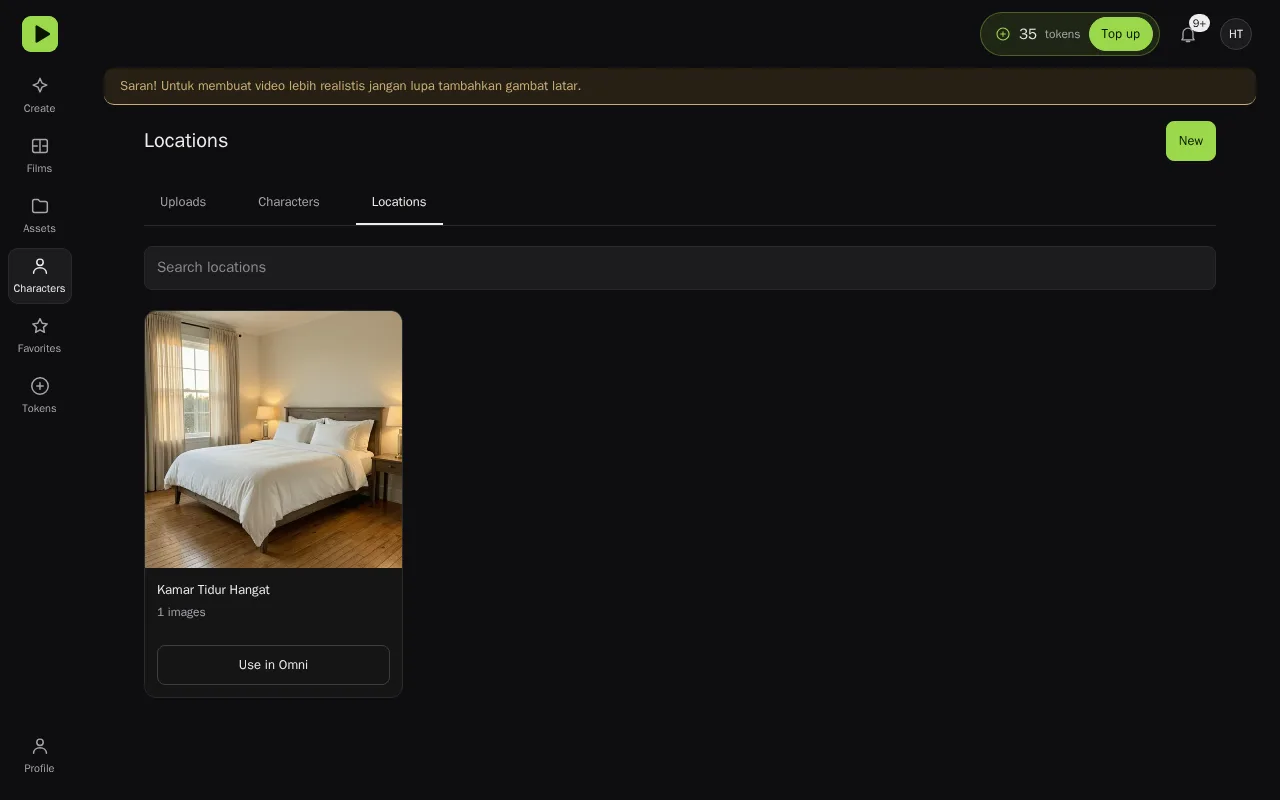Click the Kamar Tidur Hangat title

(x=213, y=590)
